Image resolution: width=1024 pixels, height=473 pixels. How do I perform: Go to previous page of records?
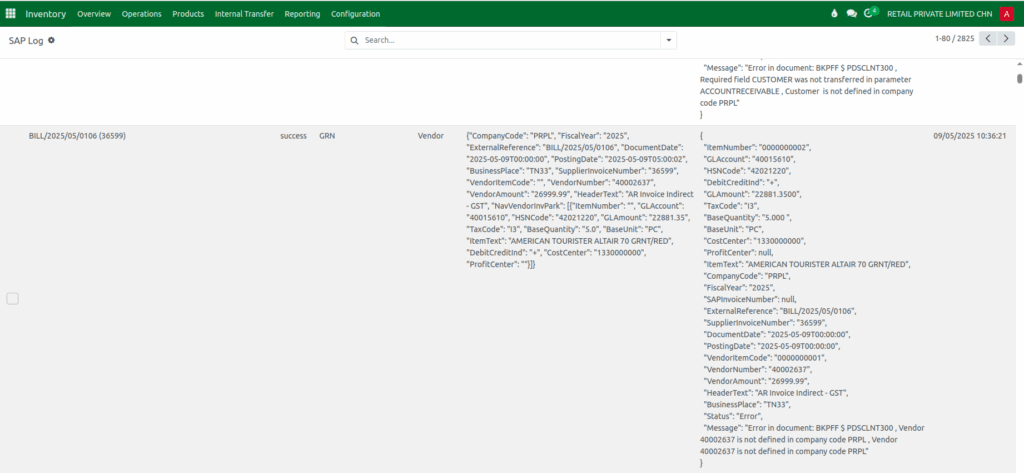[x=988, y=39]
